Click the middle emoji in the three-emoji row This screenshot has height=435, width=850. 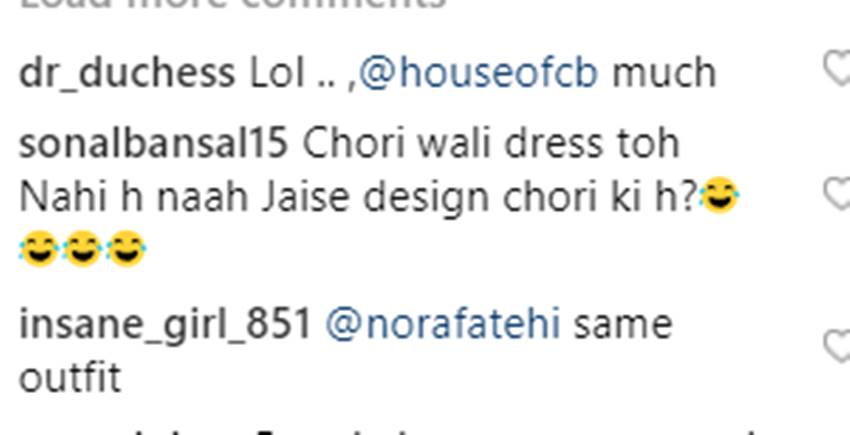point(82,249)
